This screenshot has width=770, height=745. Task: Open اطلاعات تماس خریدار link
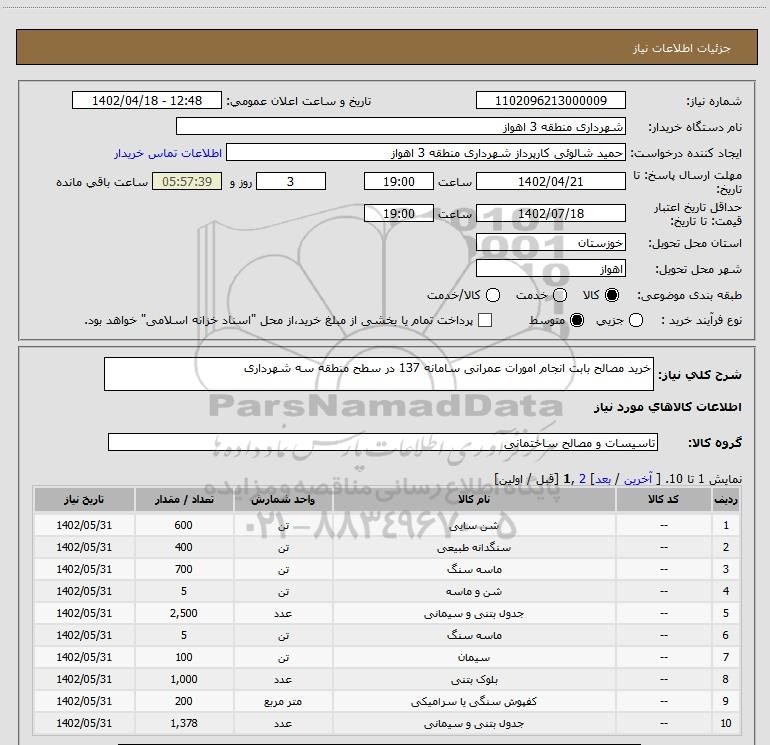click(168, 153)
